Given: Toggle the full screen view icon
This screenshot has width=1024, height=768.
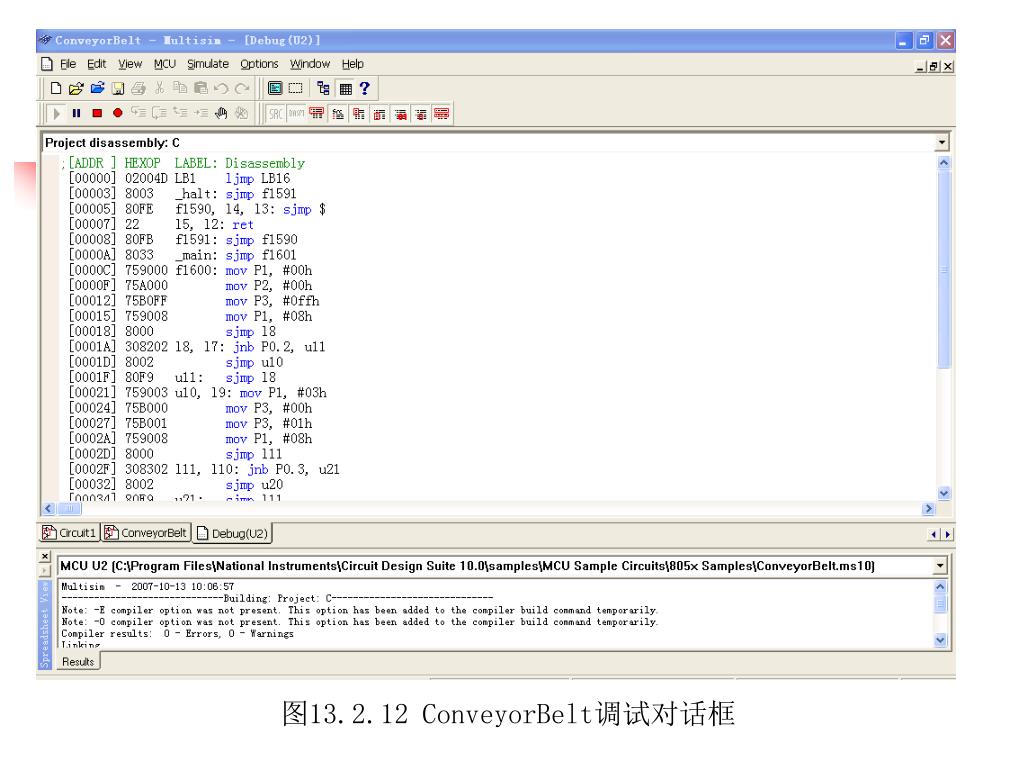Looking at the screenshot, I should (x=276, y=88).
